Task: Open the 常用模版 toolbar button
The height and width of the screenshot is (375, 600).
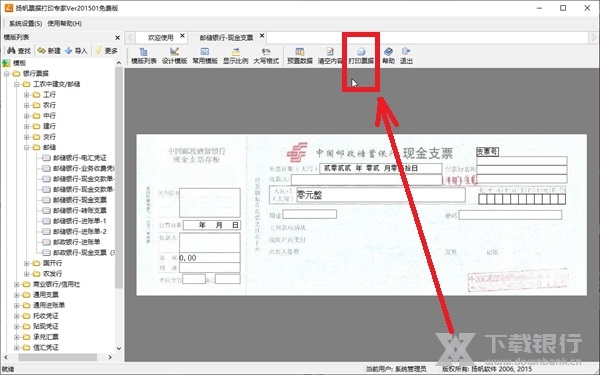Action: [205, 56]
